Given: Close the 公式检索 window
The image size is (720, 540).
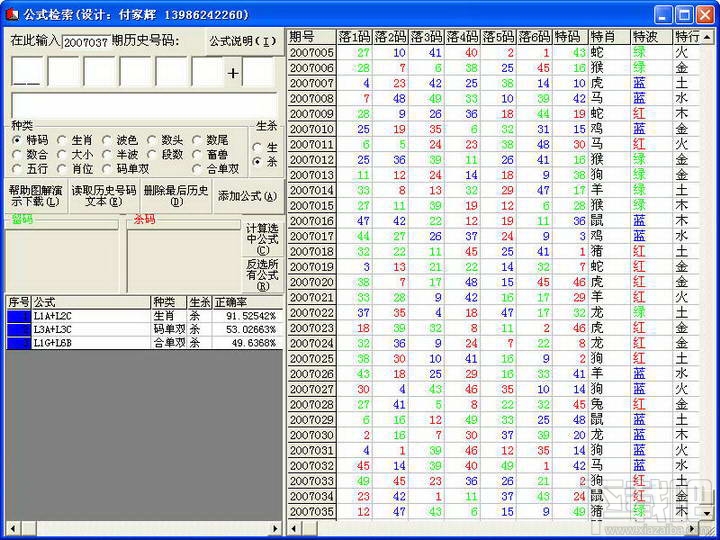Looking at the screenshot, I should point(705,15).
